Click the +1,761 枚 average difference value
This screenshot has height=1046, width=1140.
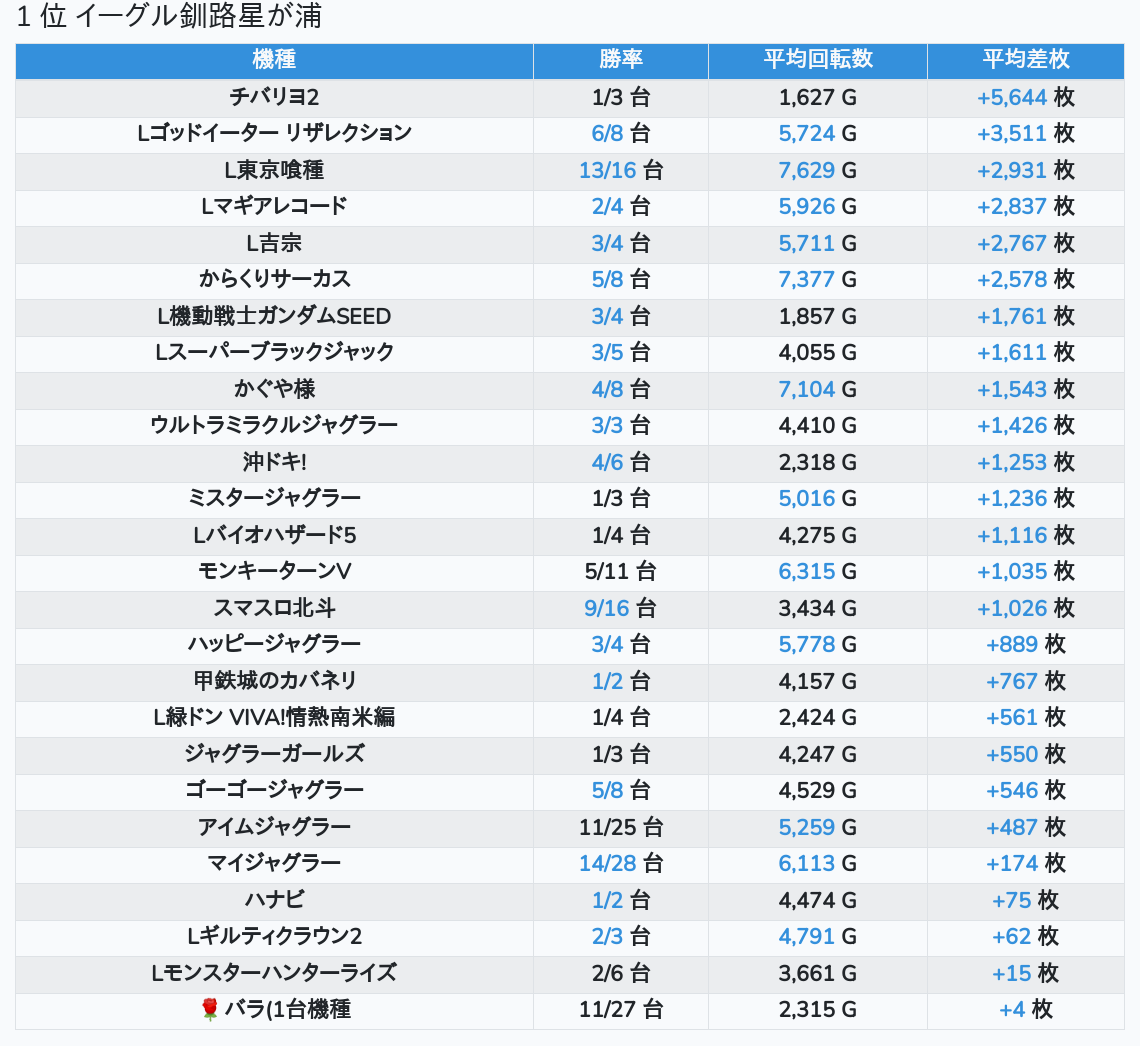point(1026,316)
